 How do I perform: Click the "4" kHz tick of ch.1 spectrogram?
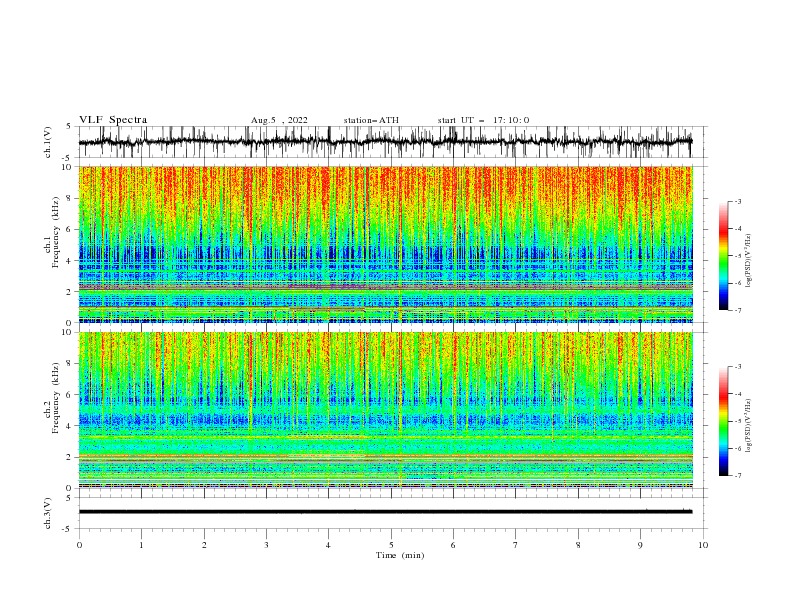click(x=70, y=261)
